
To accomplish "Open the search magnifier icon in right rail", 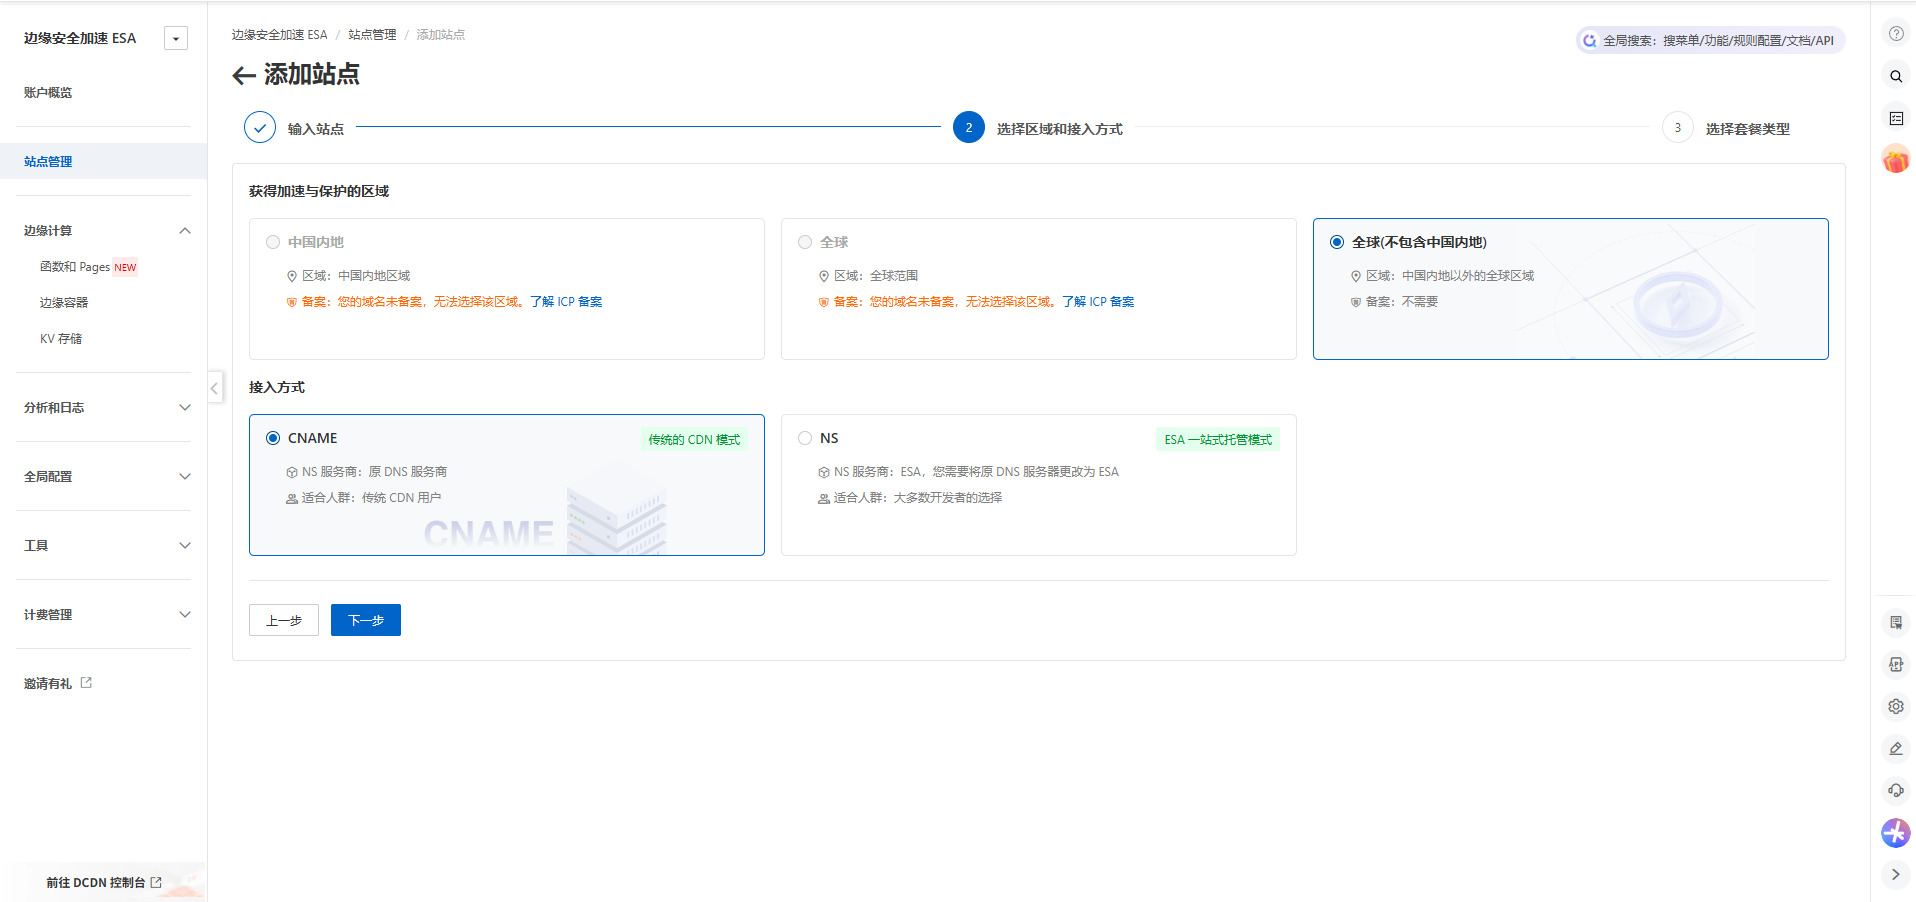I will pyautogui.click(x=1895, y=76).
